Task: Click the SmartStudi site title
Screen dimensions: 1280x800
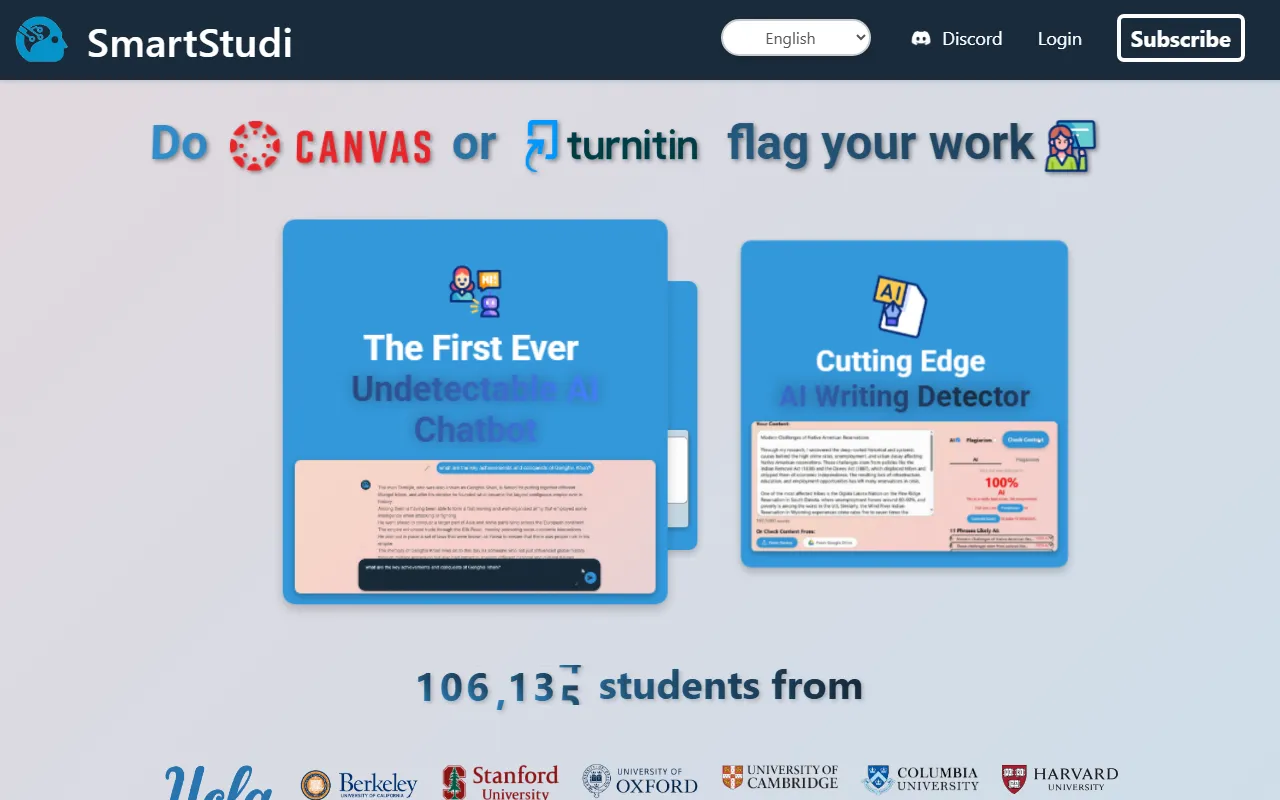Action: point(189,42)
